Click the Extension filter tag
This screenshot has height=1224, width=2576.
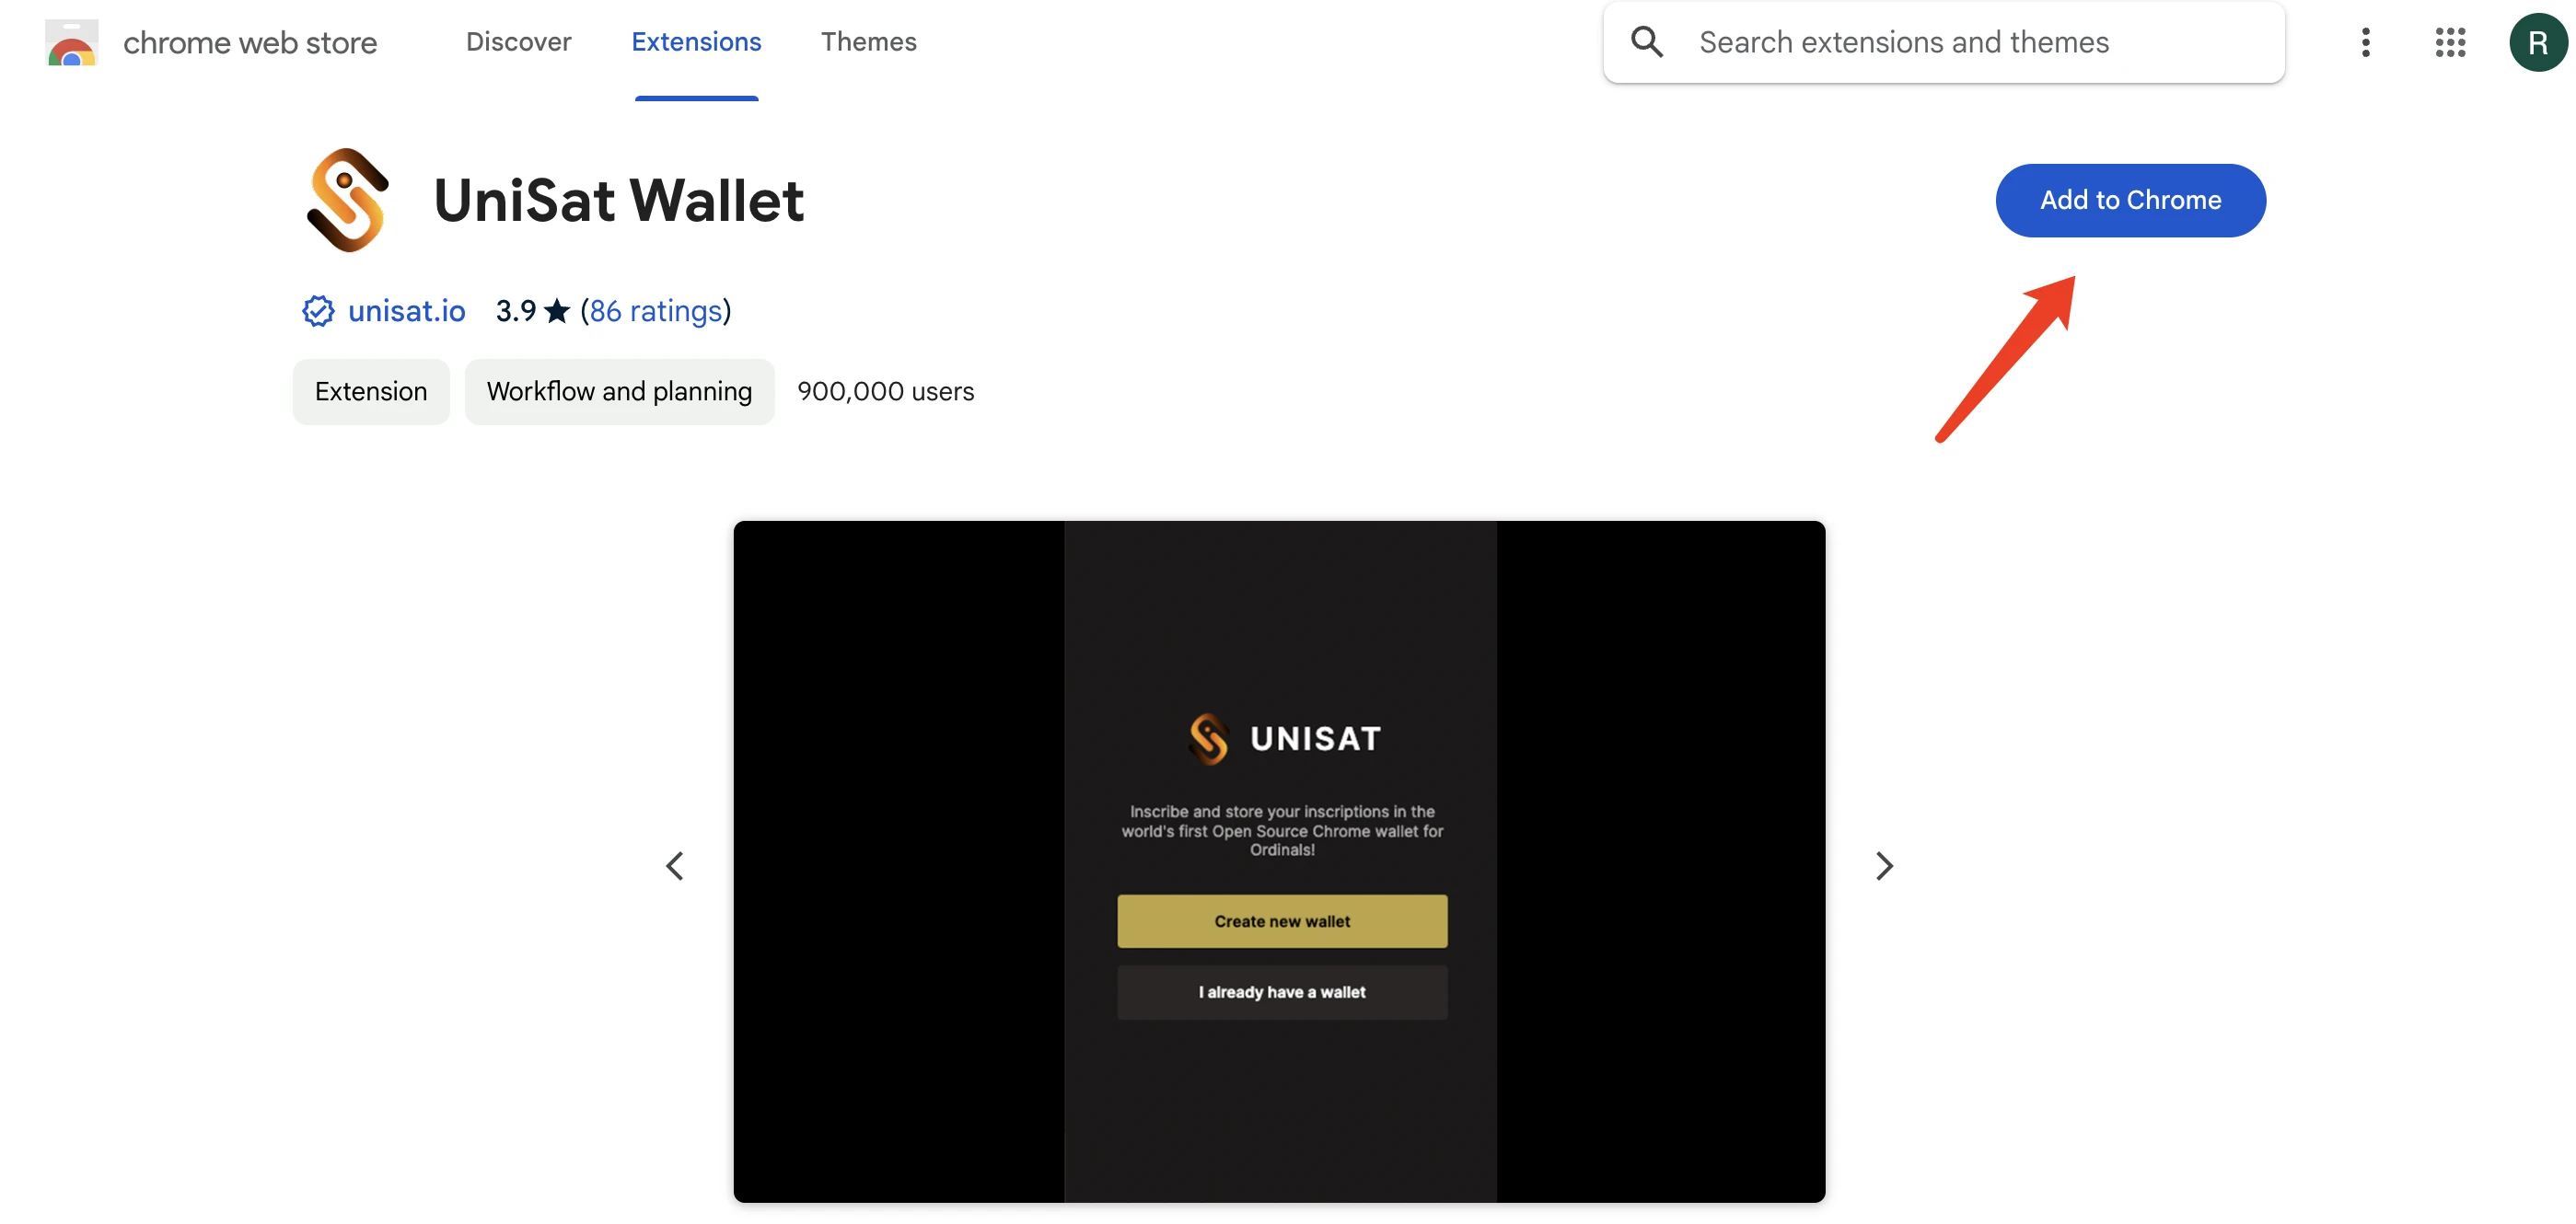[x=369, y=391]
